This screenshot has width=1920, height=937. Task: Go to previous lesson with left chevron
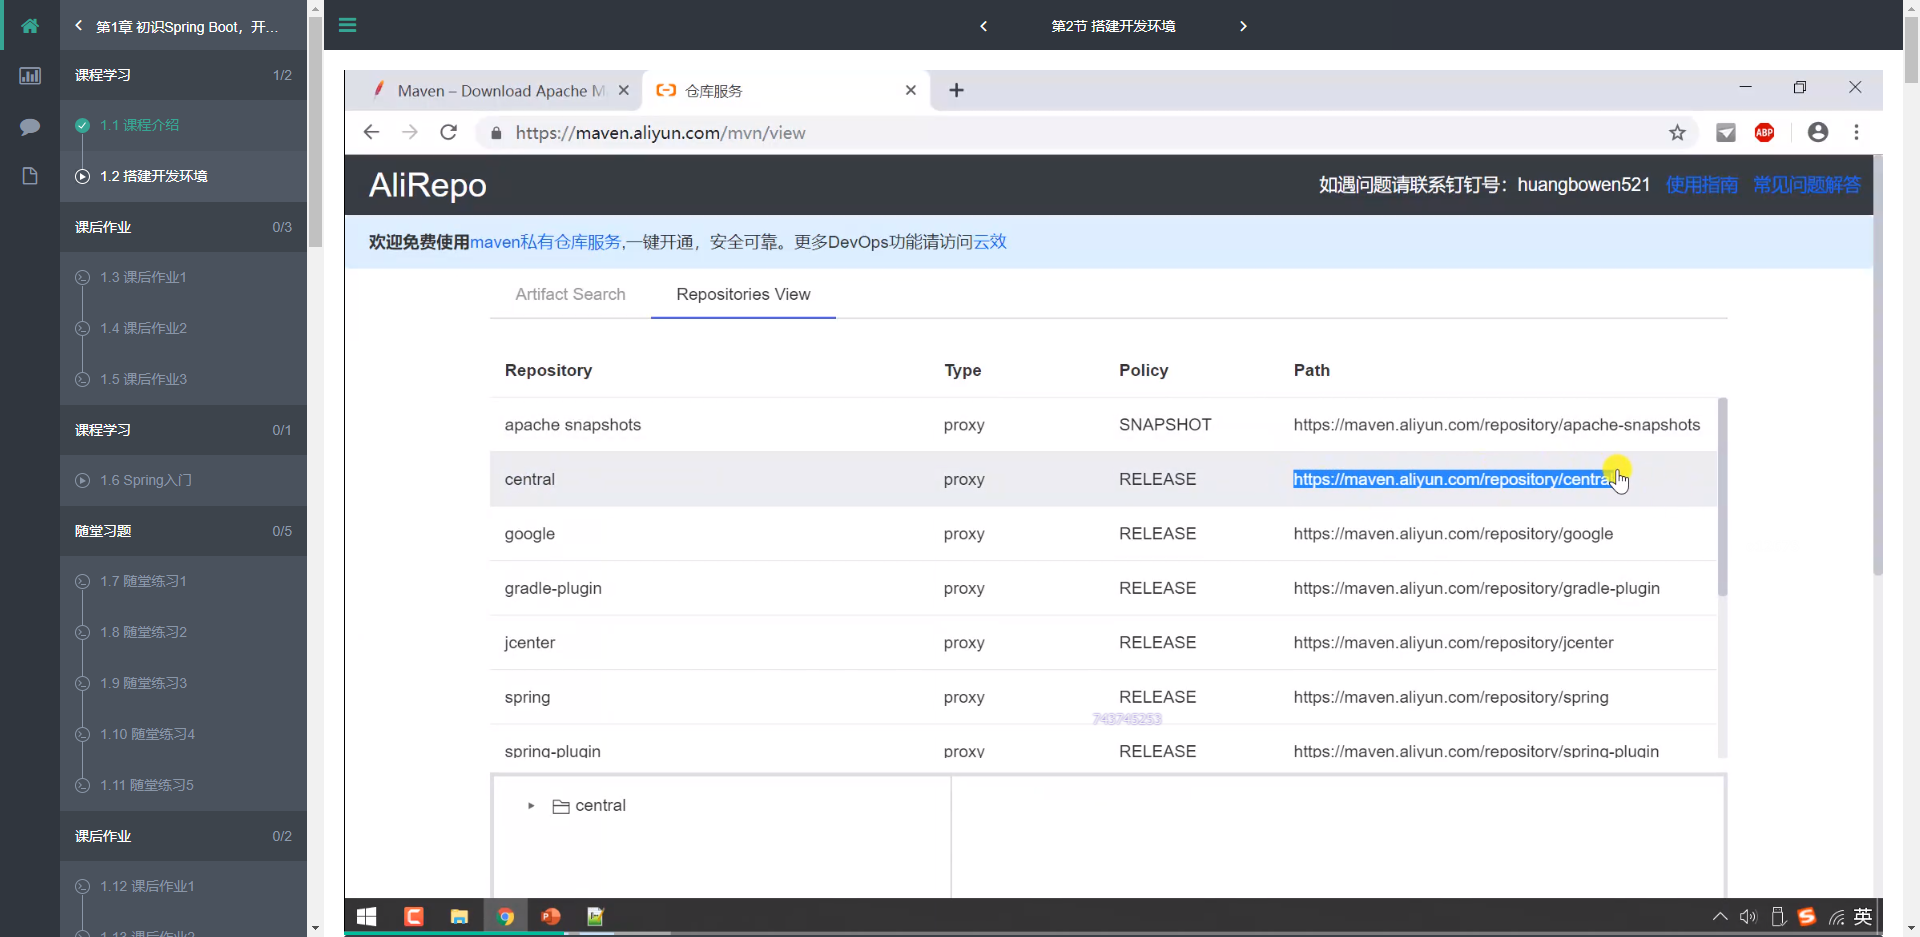(x=984, y=26)
